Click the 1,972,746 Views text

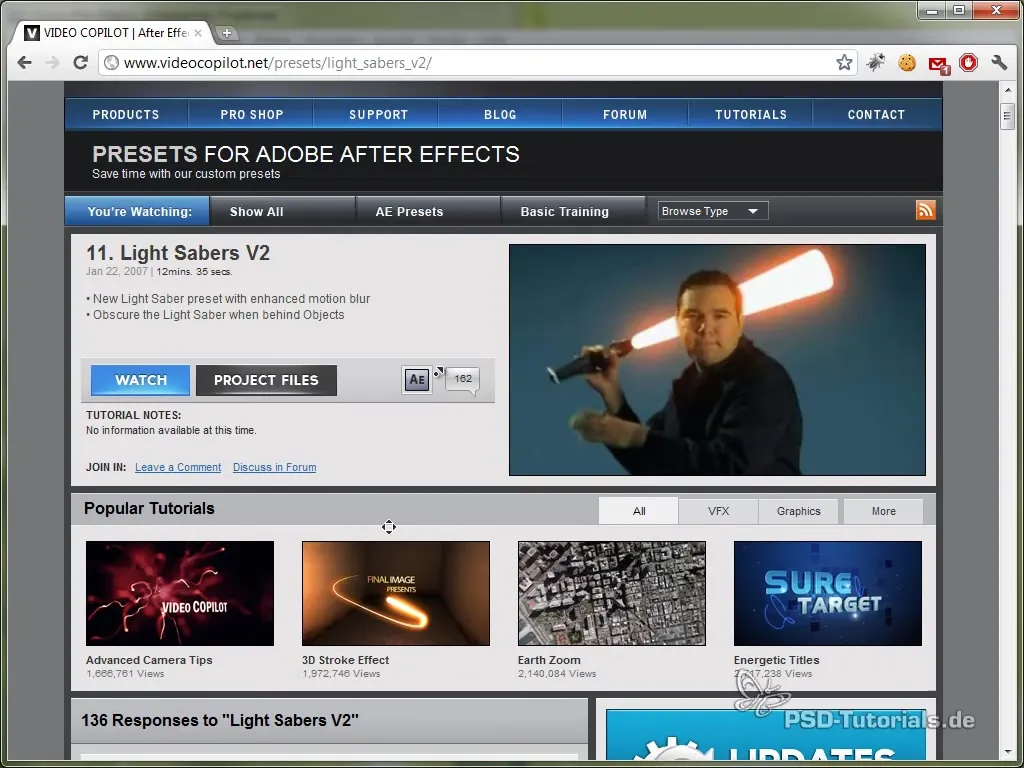pos(341,673)
